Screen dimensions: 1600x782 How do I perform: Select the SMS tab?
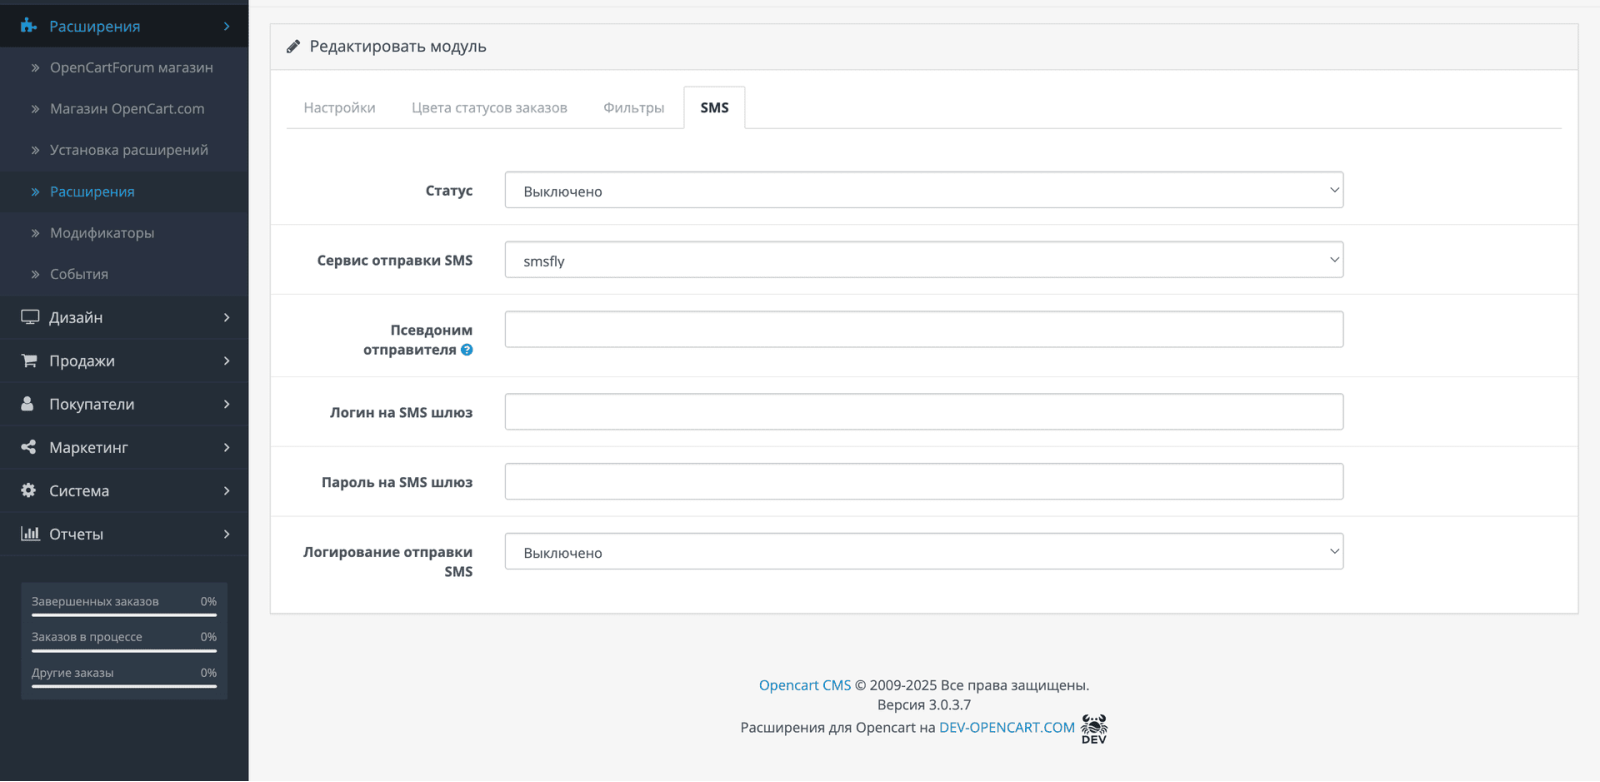715,108
